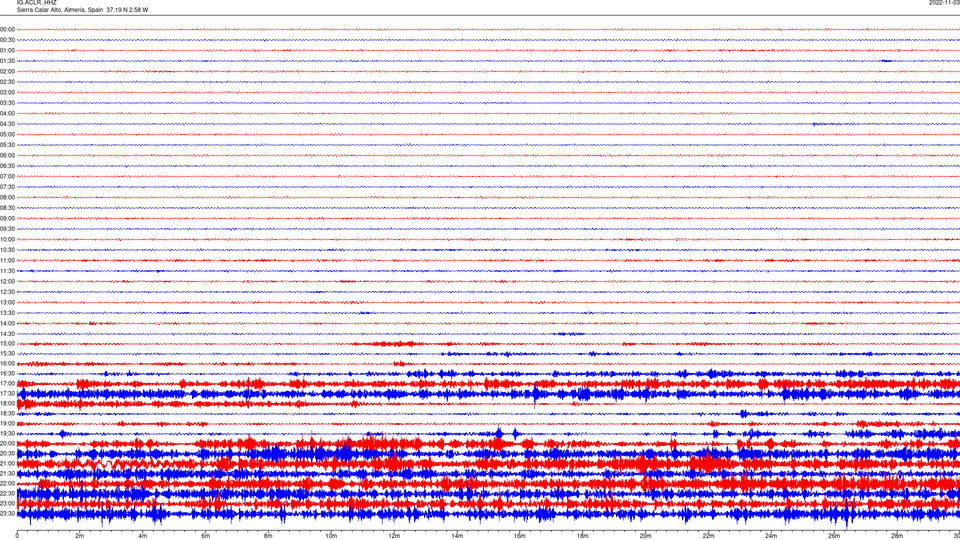960x540 pixels.
Task: Click the station code IG.ACLR..HHZ header
Action: click(x=37, y=3)
